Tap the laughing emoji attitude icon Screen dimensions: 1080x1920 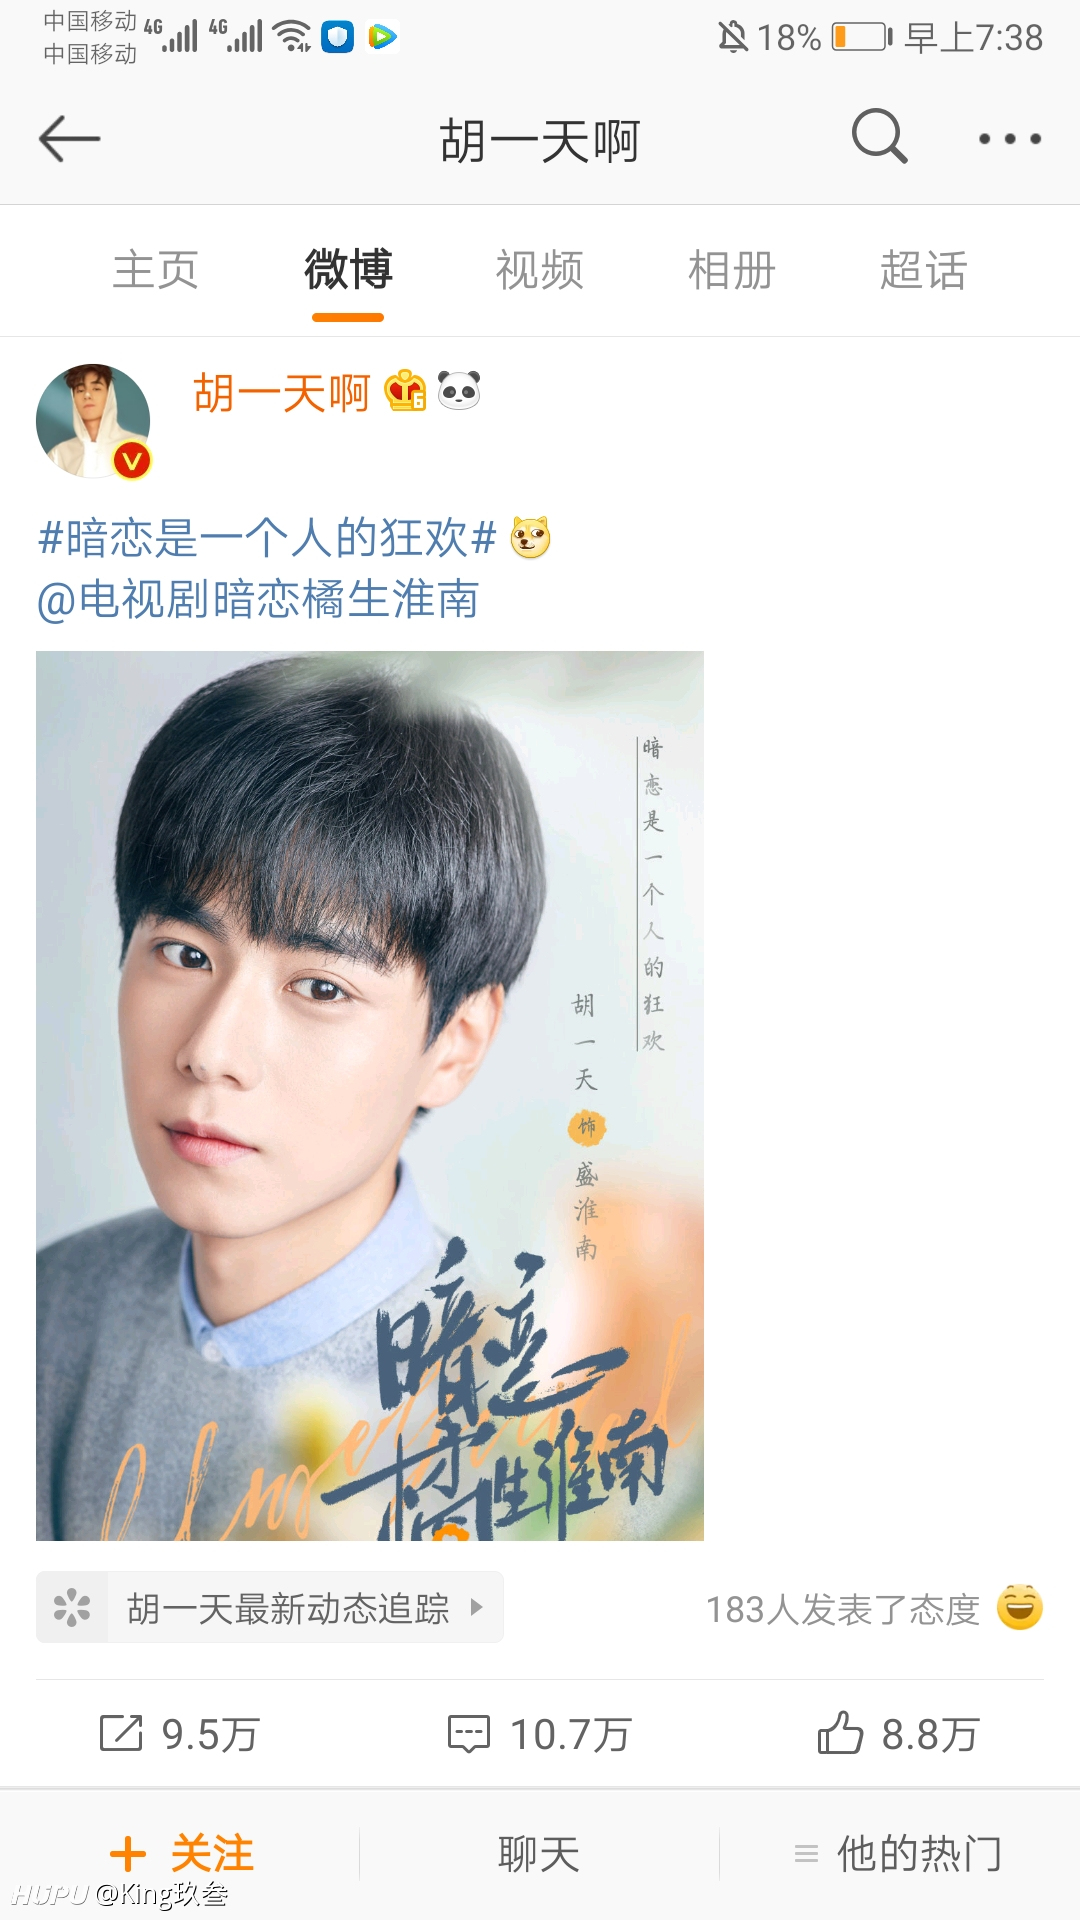click(x=1020, y=1607)
